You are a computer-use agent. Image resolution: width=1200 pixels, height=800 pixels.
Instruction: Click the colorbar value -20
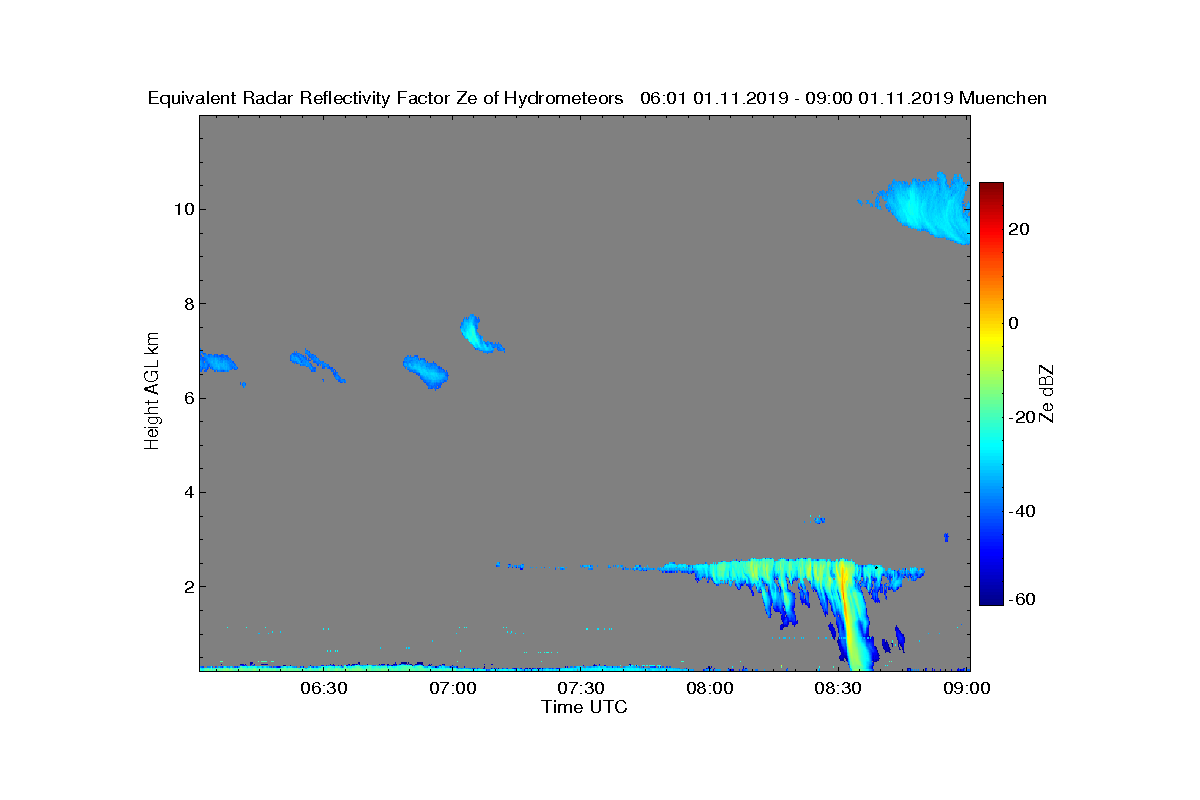(1021, 417)
